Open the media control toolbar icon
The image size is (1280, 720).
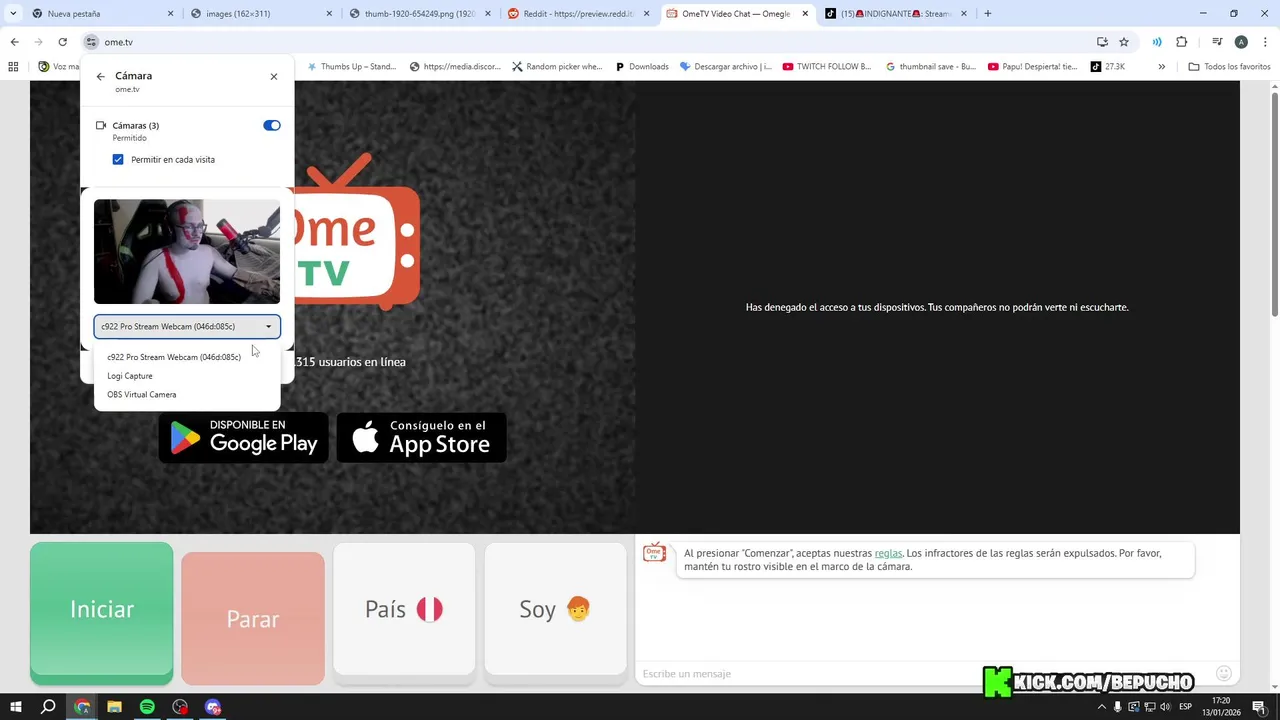click(x=1217, y=42)
